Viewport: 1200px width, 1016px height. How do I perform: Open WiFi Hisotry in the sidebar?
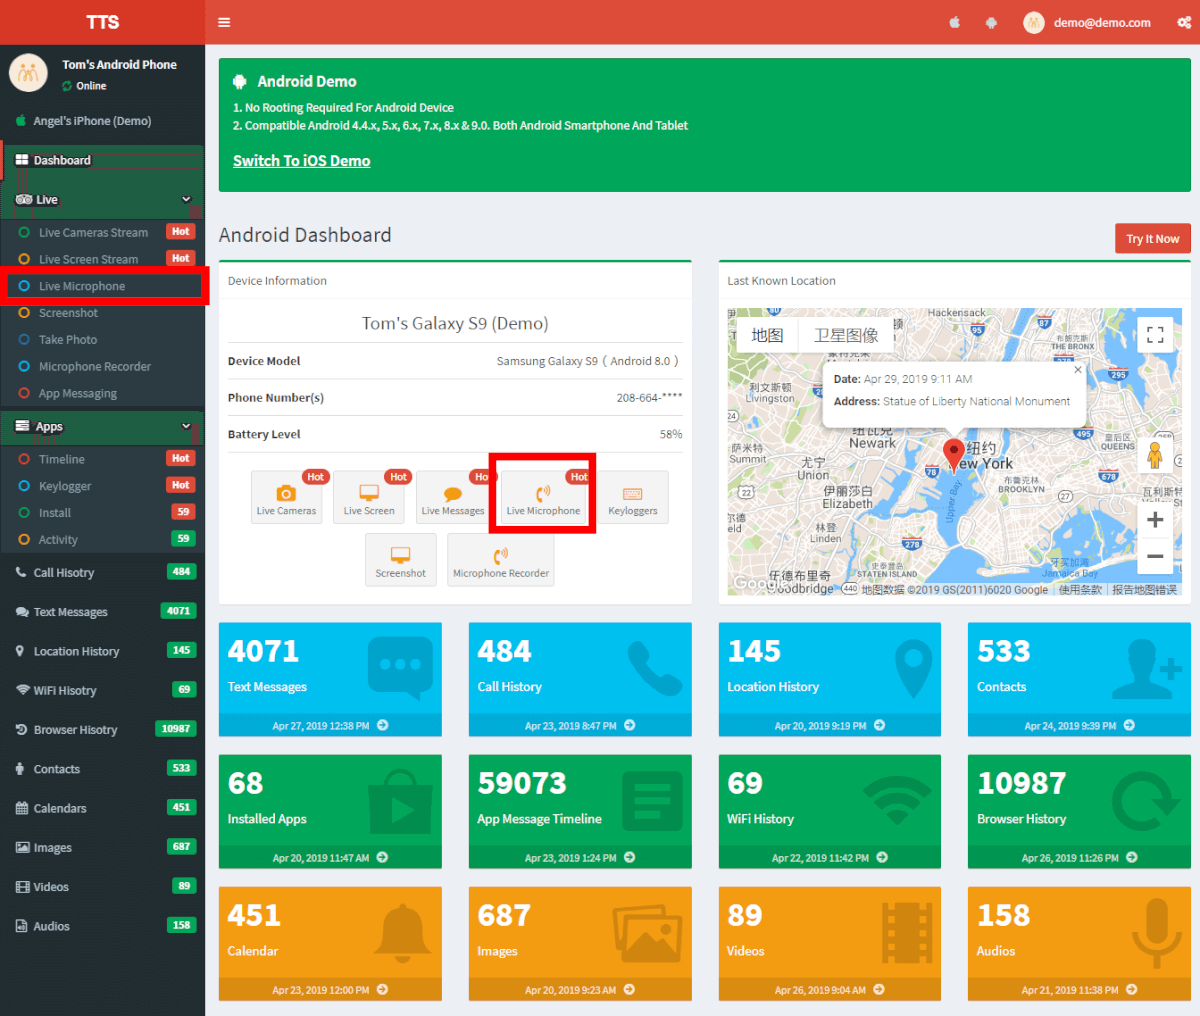pos(103,690)
